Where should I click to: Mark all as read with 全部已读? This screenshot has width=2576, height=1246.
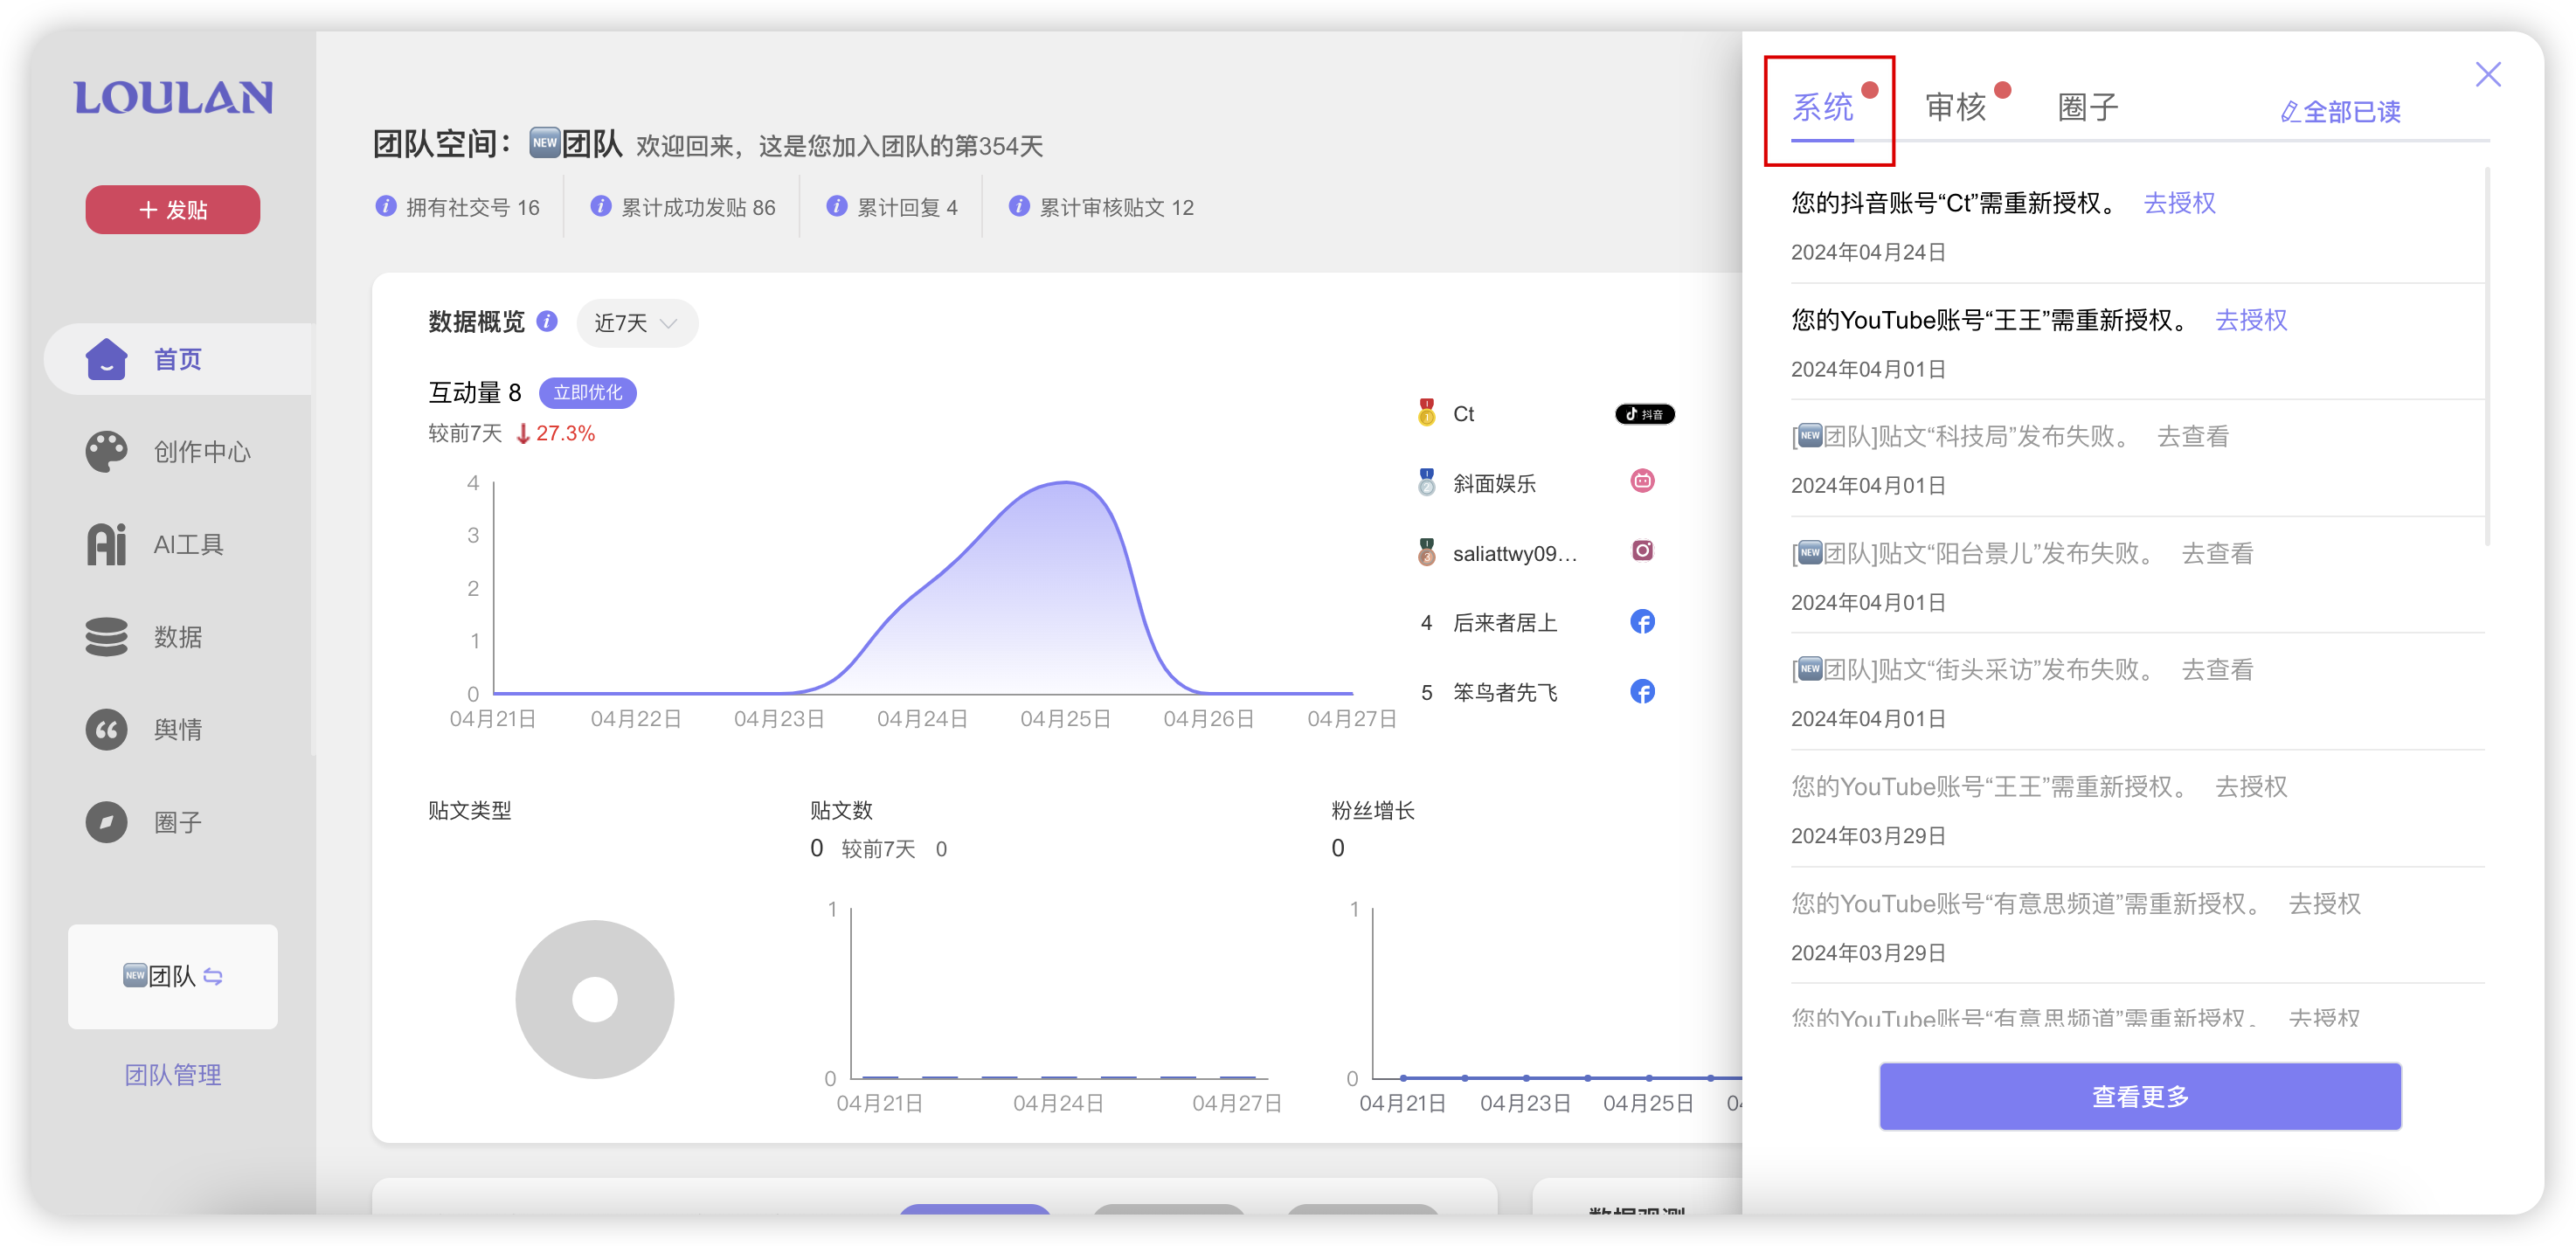(x=2340, y=112)
